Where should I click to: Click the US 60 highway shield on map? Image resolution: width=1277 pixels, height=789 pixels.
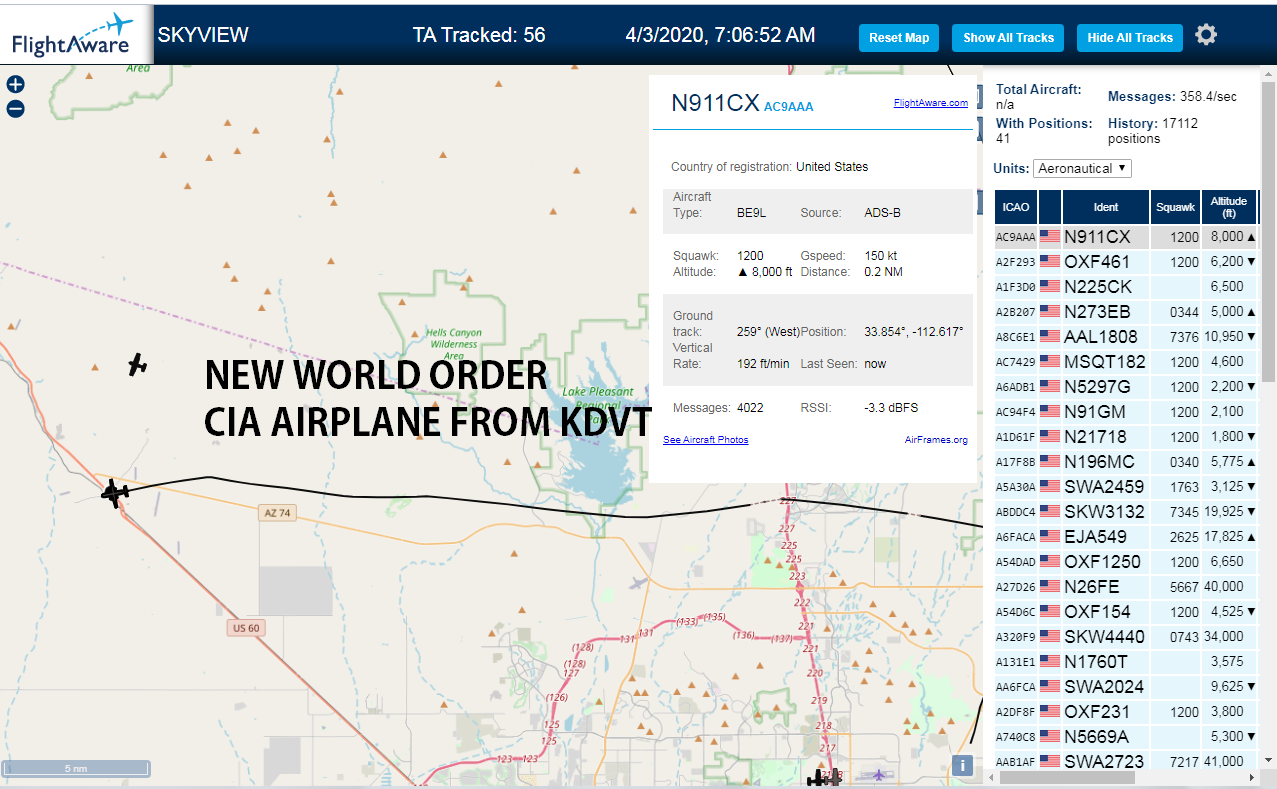245,628
